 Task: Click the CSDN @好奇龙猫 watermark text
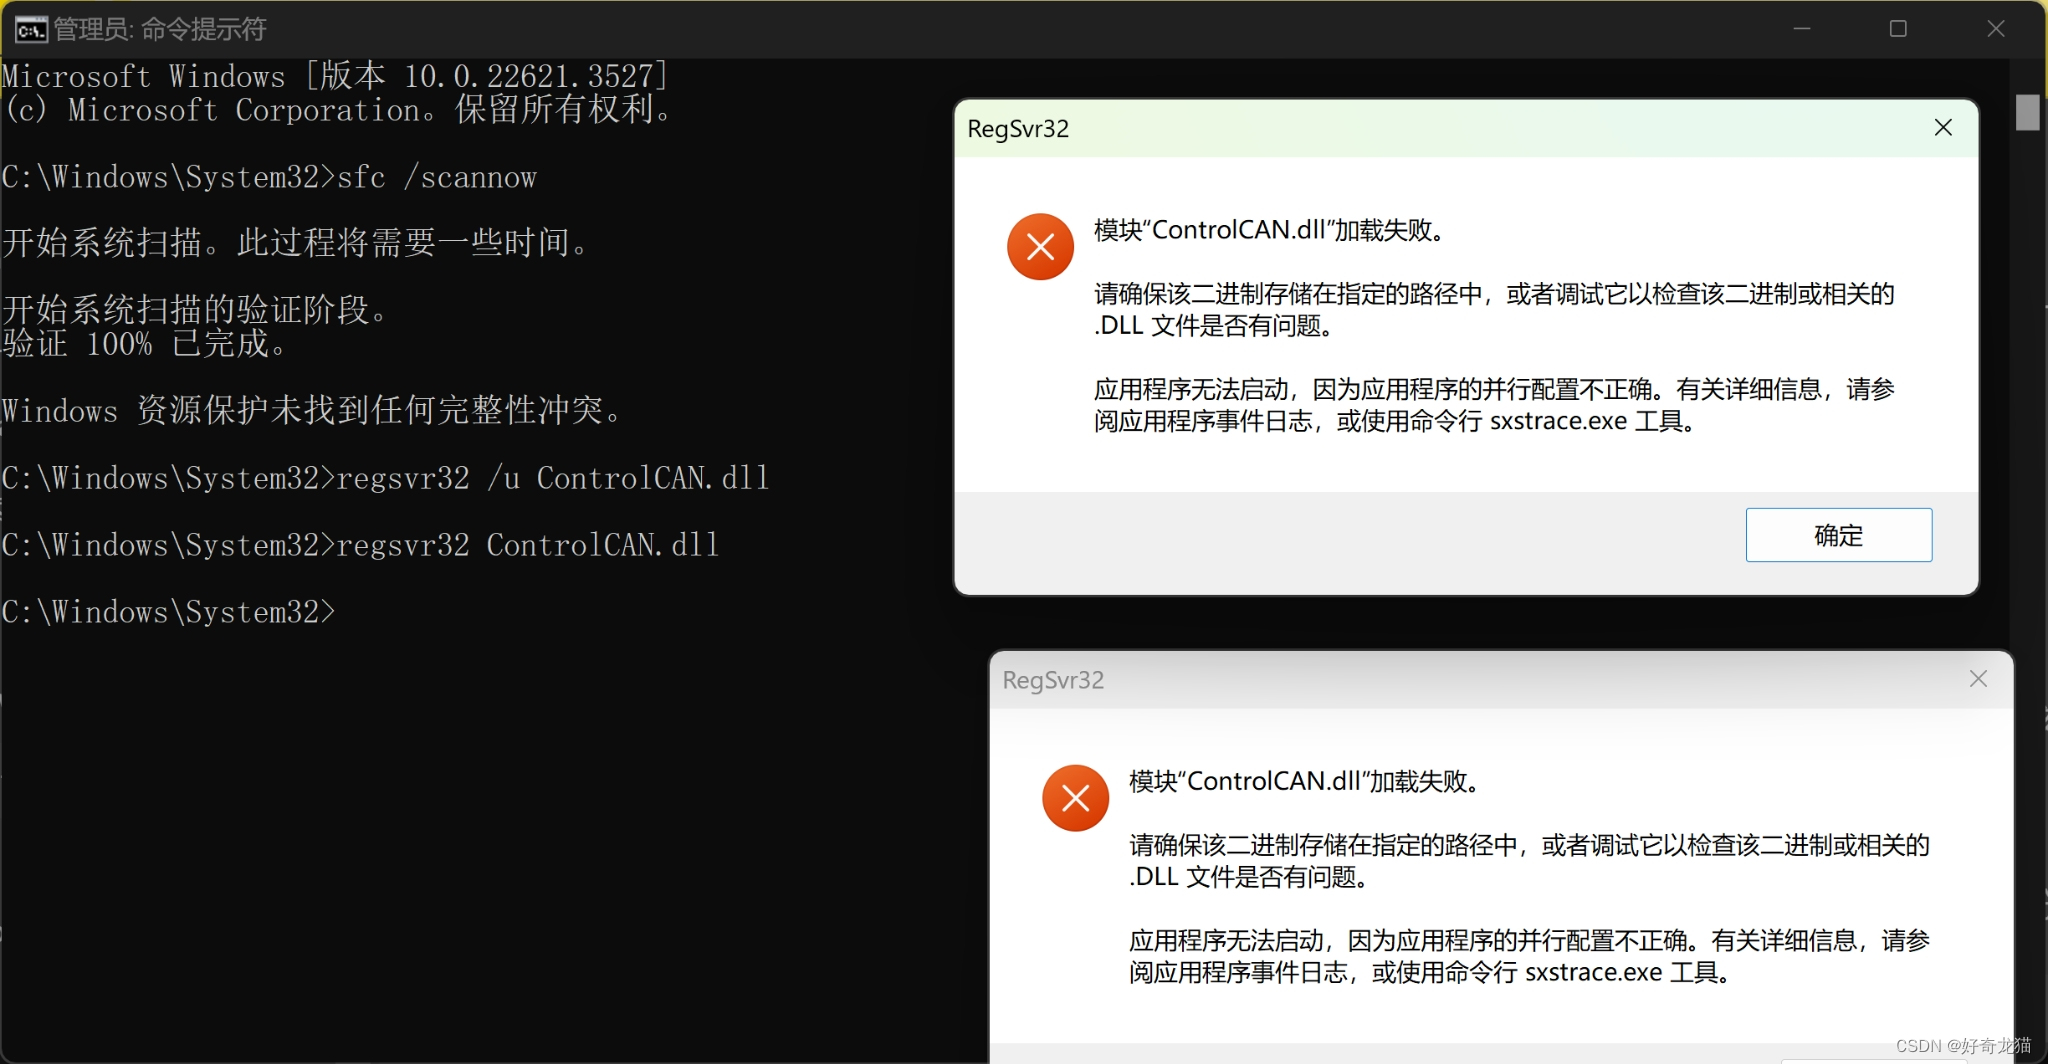(x=1965, y=1046)
